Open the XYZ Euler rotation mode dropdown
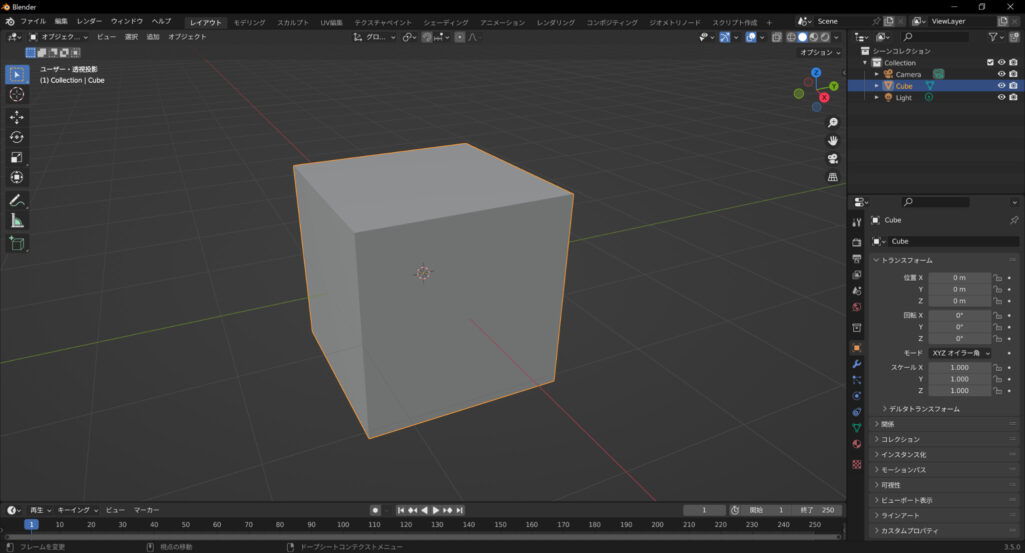 click(x=960, y=353)
